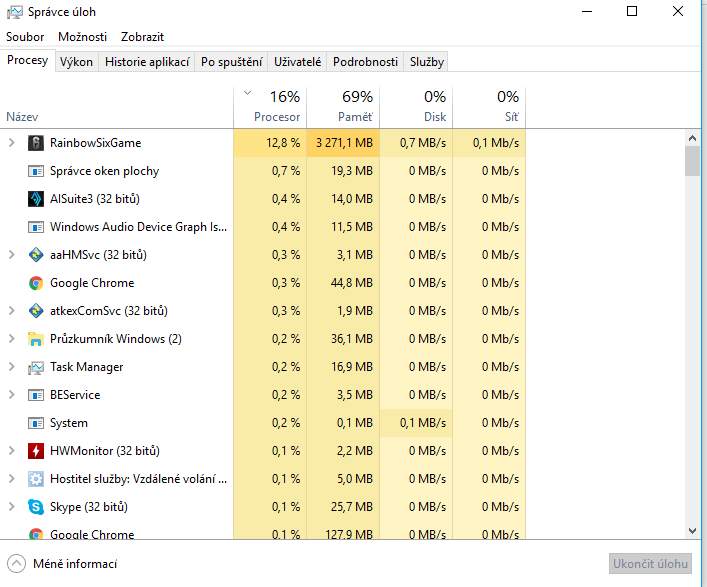
Task: Select the Task Manager process icon
Action: click(36, 367)
